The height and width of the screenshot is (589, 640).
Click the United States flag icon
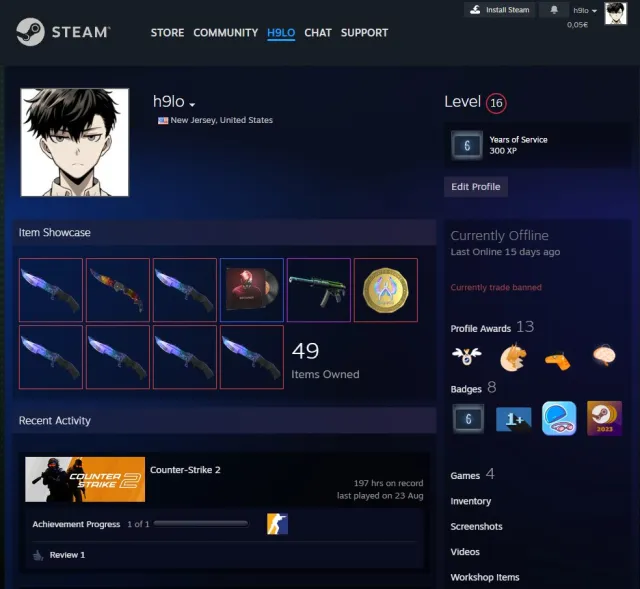[x=163, y=120]
